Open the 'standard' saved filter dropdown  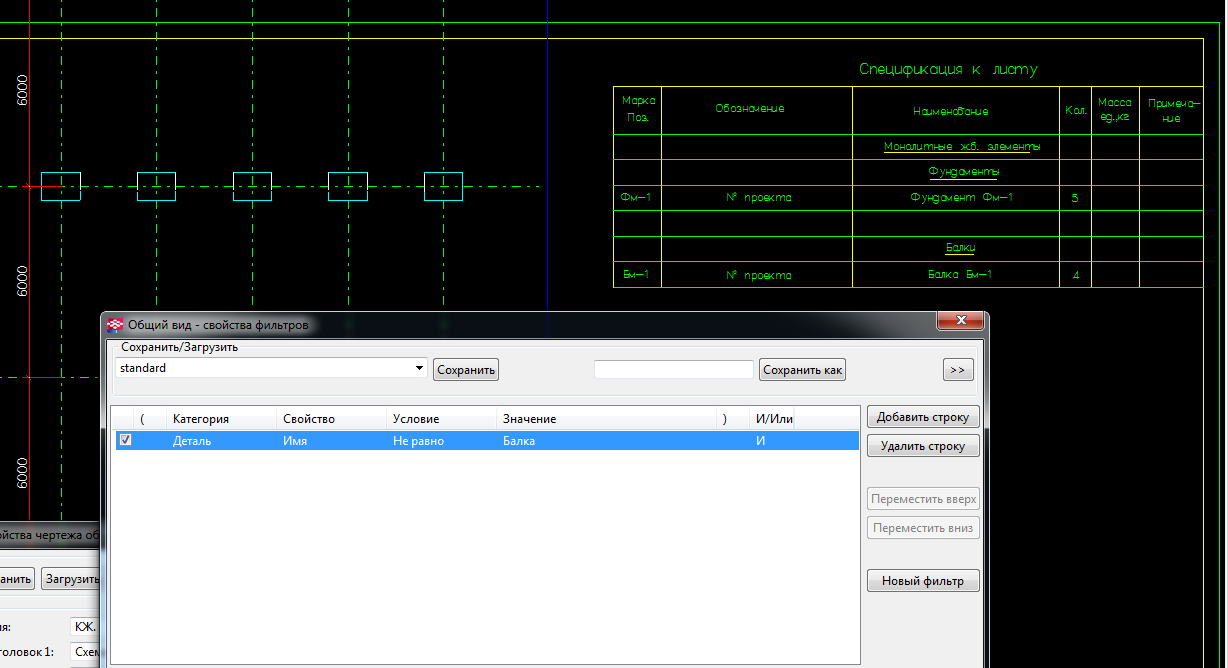[x=419, y=368]
